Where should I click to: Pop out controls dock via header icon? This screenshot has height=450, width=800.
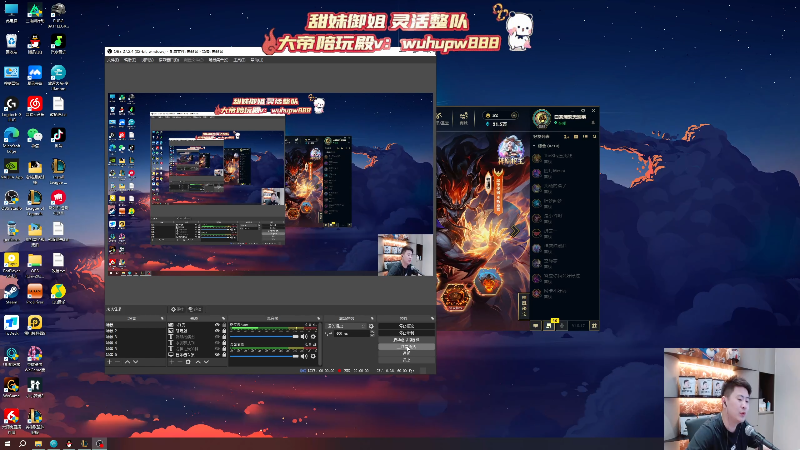point(432,318)
